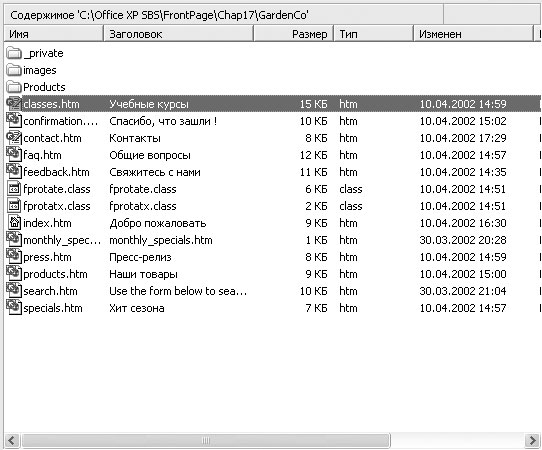This screenshot has width=542, height=450.
Task: Click the title 'Свяжитесь с нами'
Action: pos(155,172)
